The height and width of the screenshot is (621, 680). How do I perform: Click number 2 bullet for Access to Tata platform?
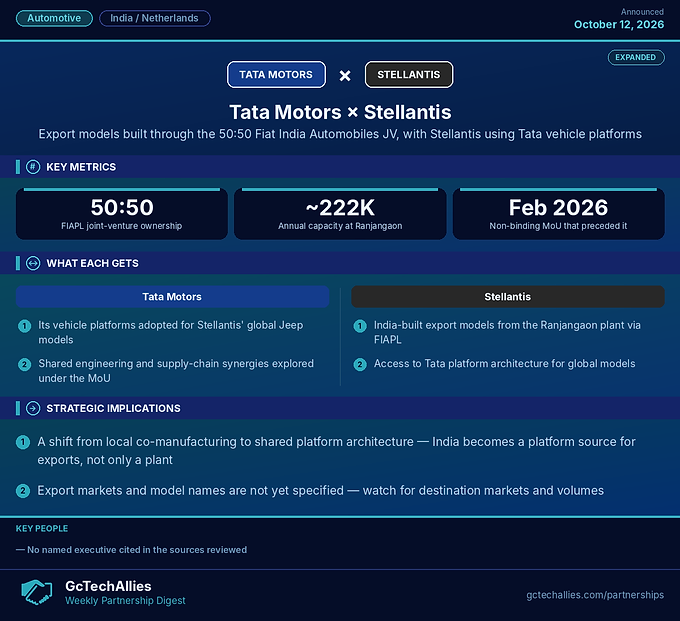click(x=360, y=365)
